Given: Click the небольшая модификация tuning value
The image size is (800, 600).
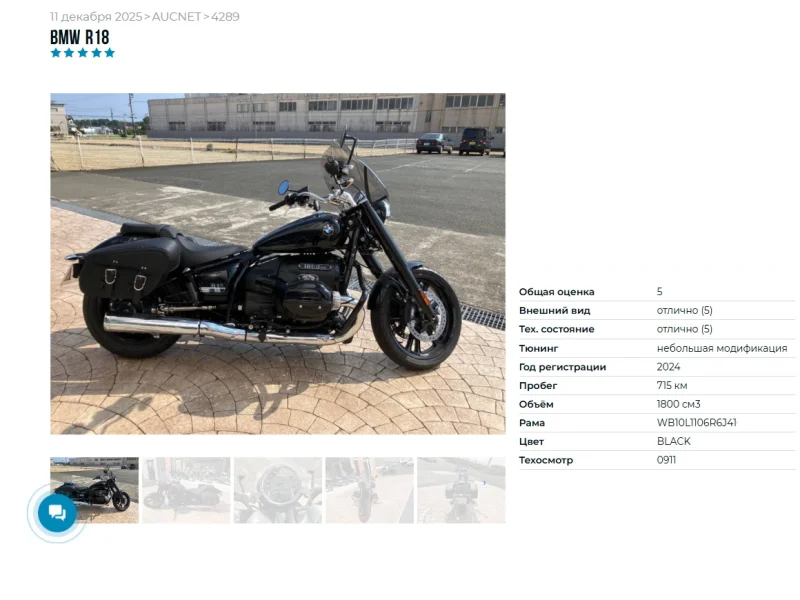Looking at the screenshot, I should point(722,348).
